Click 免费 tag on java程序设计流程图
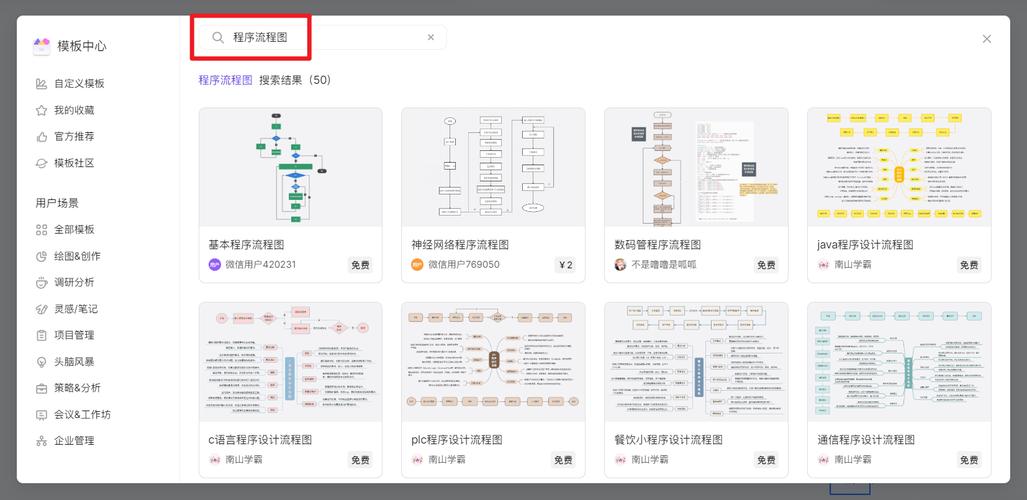1027x500 pixels. coord(969,265)
